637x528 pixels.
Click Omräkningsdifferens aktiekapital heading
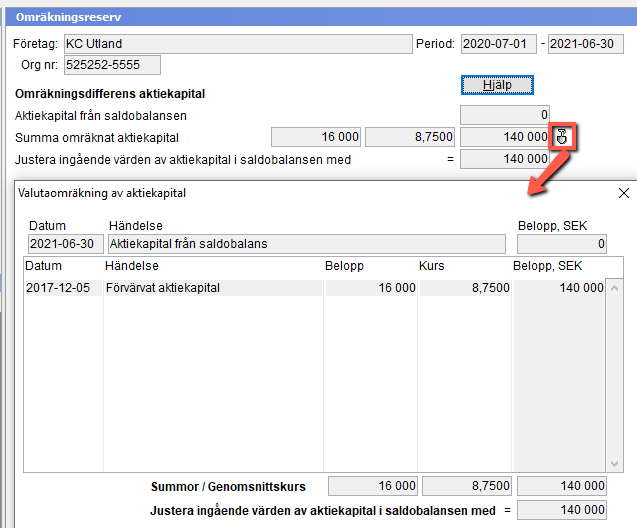[110, 94]
